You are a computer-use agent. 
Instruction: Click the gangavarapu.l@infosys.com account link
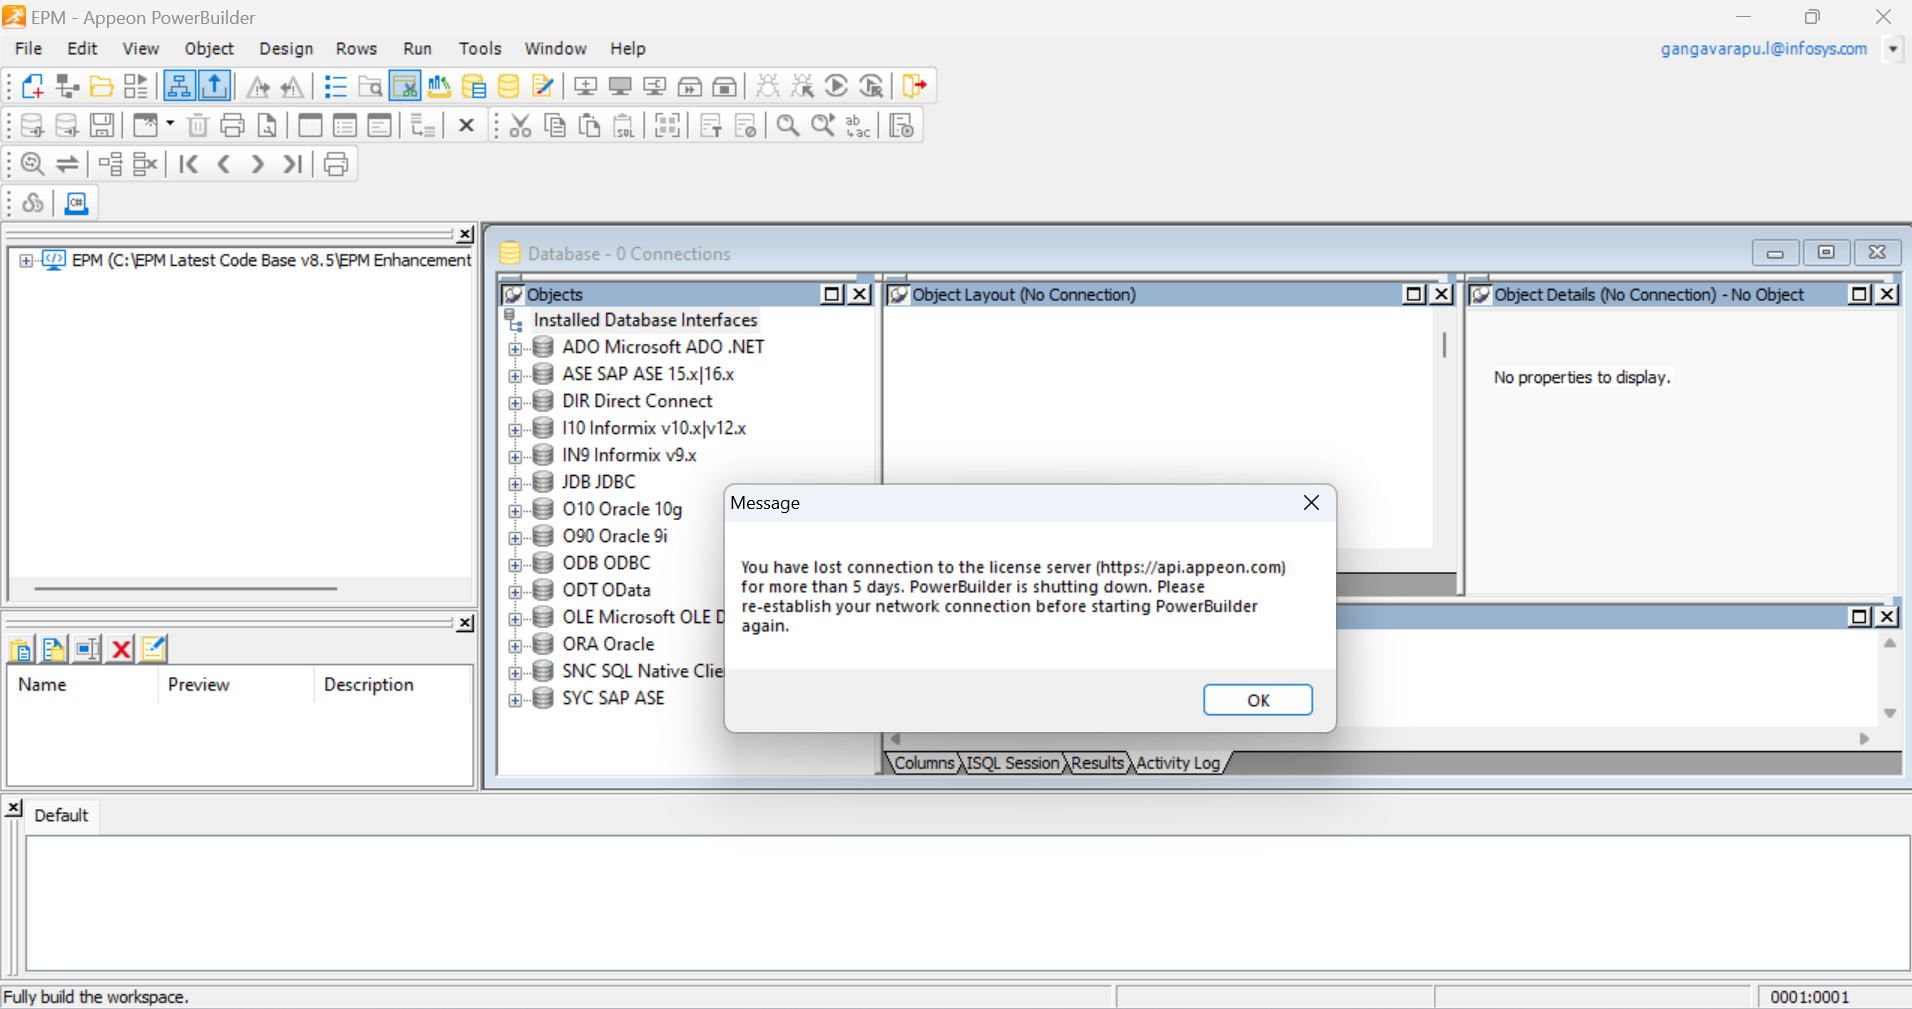click(1763, 48)
